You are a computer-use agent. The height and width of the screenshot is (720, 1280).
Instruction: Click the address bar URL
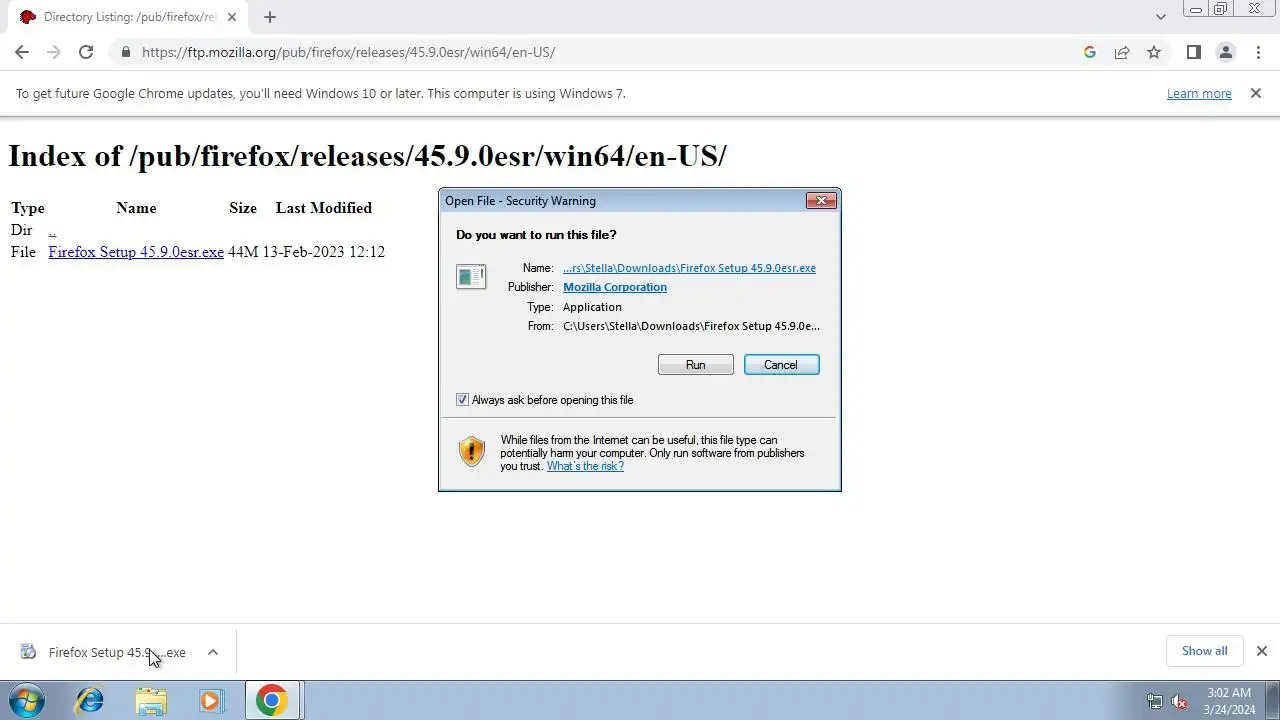(x=348, y=52)
